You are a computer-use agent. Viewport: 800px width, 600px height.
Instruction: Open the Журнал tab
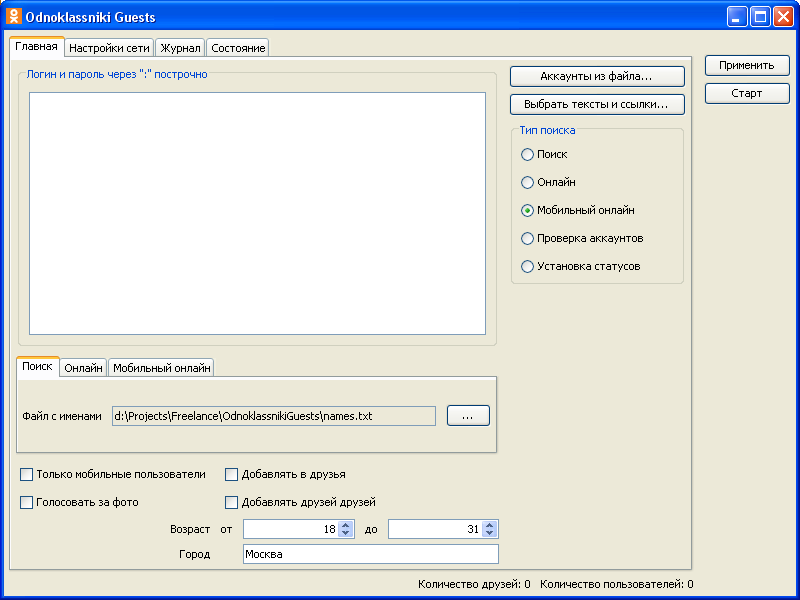coord(180,48)
